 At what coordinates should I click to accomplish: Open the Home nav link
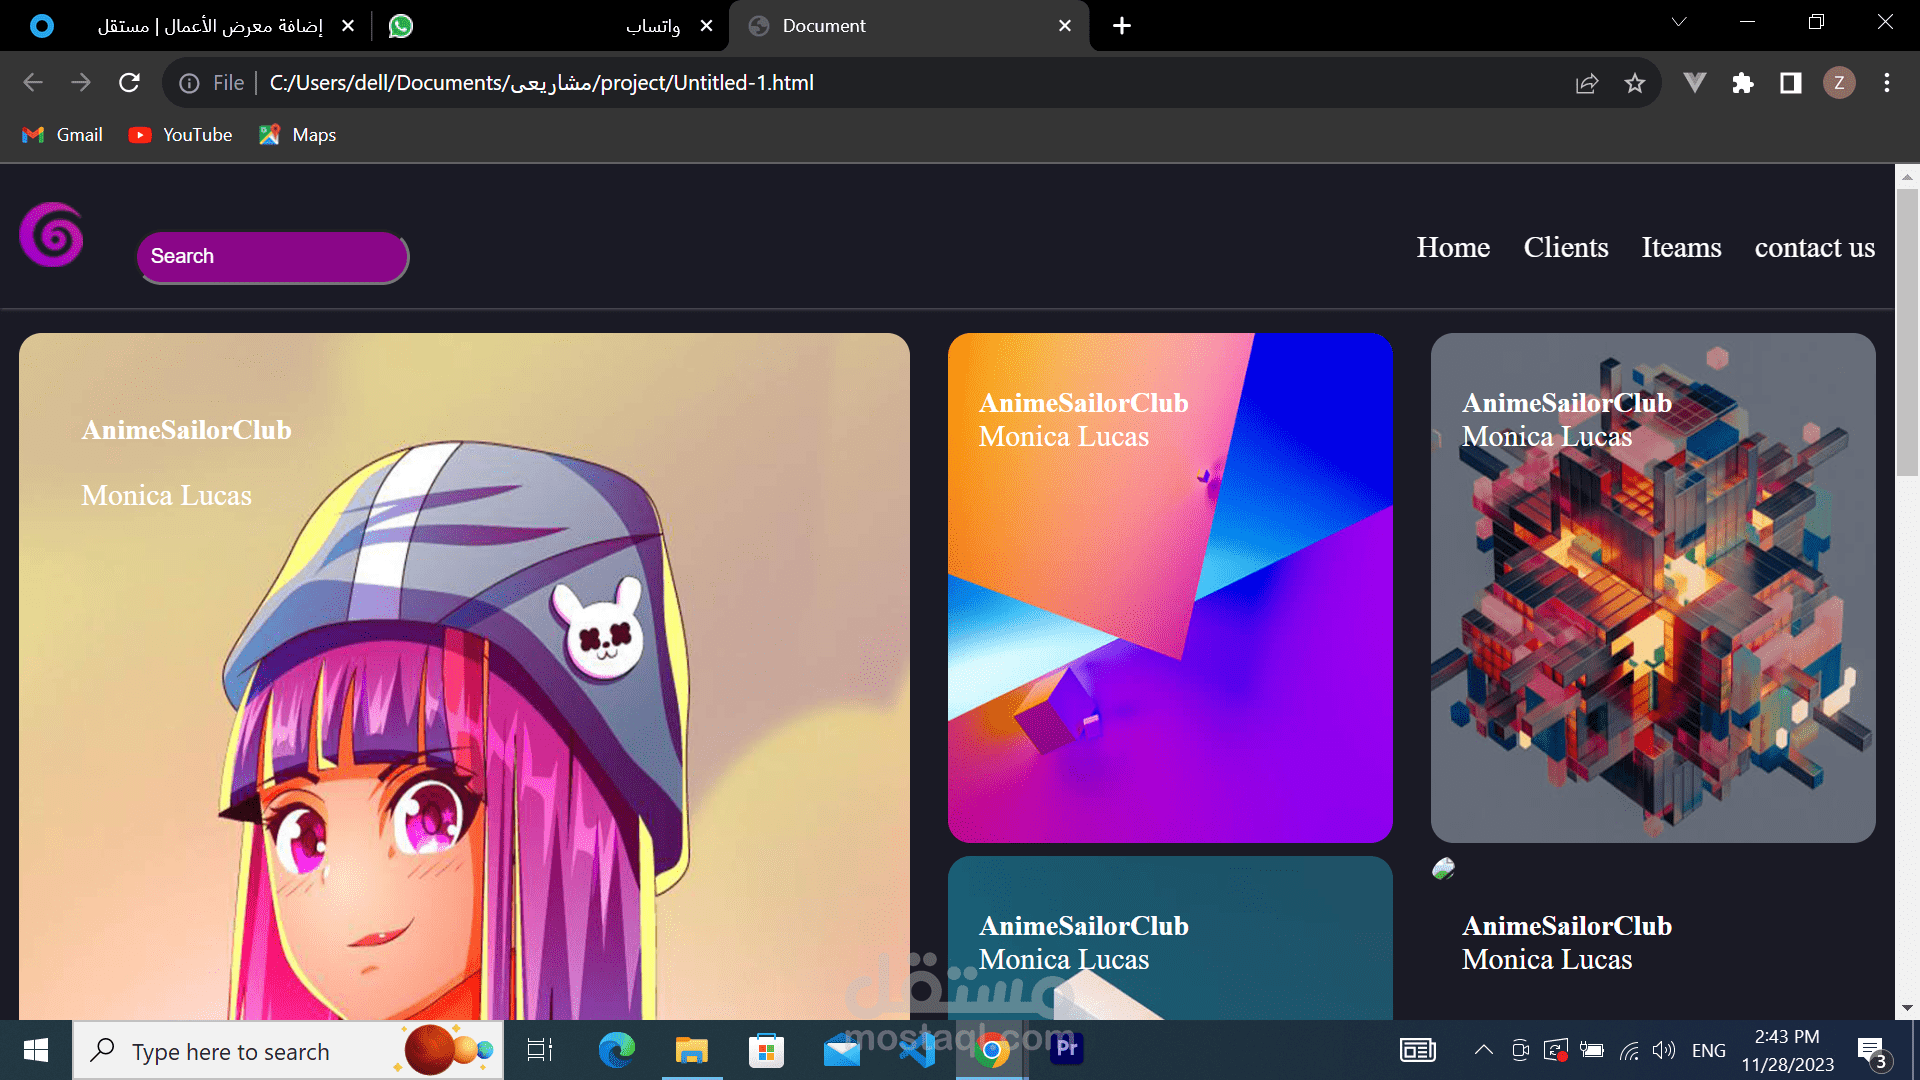point(1453,248)
